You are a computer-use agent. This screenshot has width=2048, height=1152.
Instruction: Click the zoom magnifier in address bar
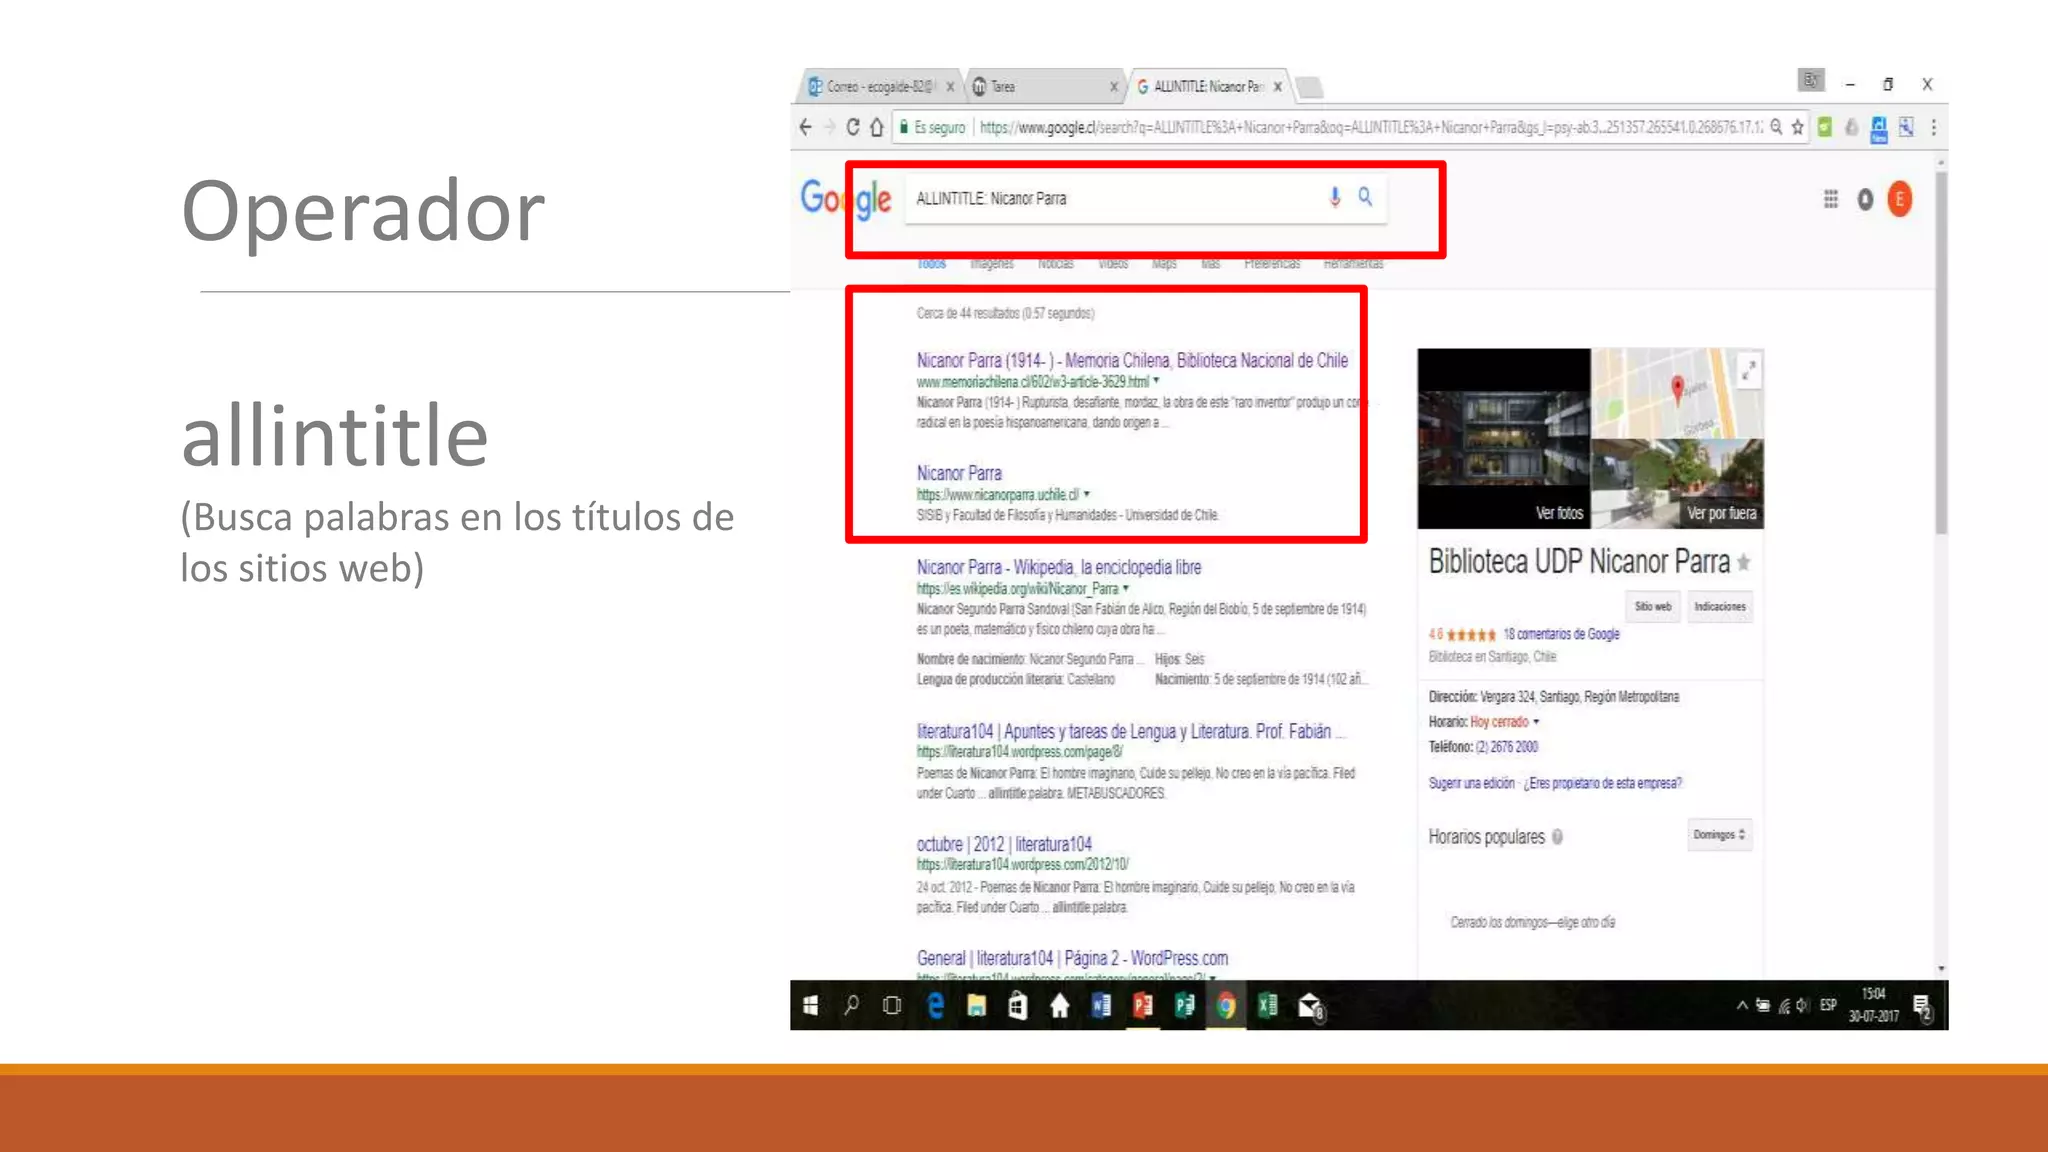point(1776,127)
